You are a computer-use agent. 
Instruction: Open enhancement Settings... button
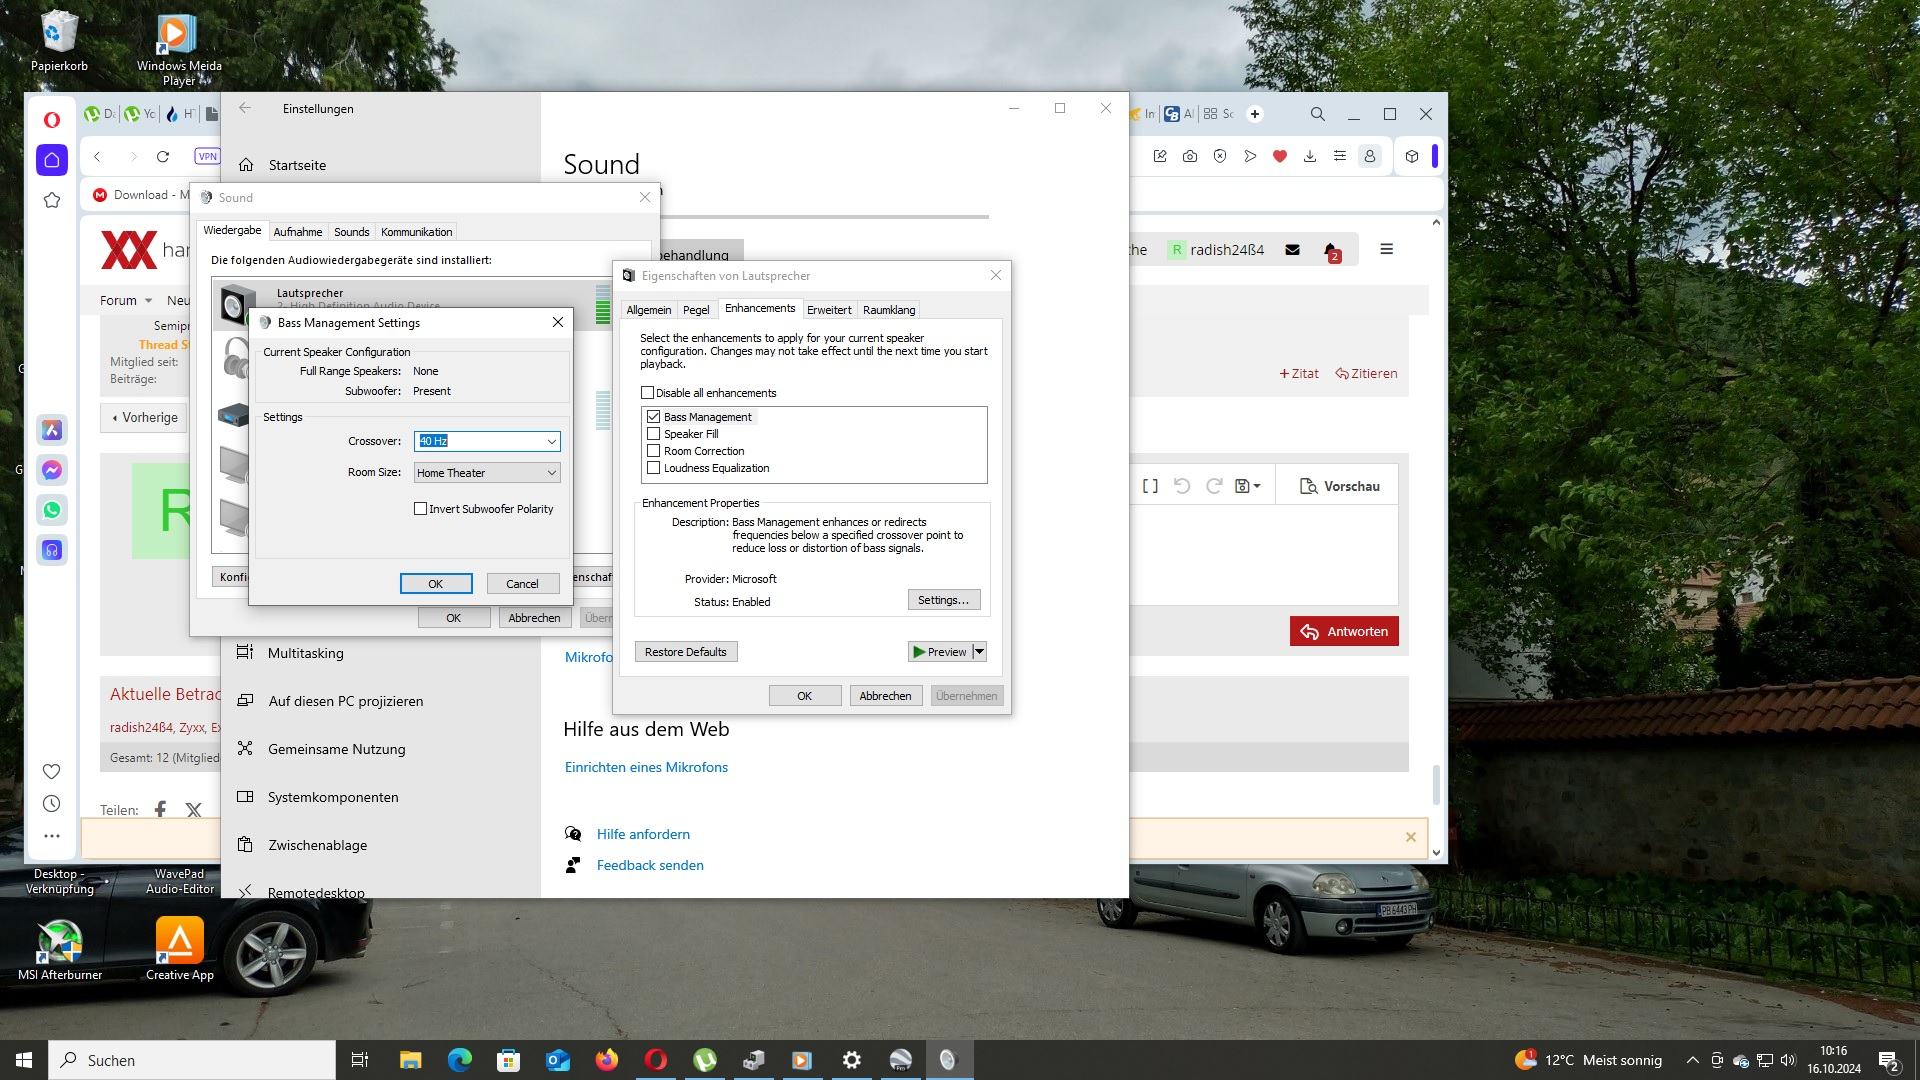(943, 600)
